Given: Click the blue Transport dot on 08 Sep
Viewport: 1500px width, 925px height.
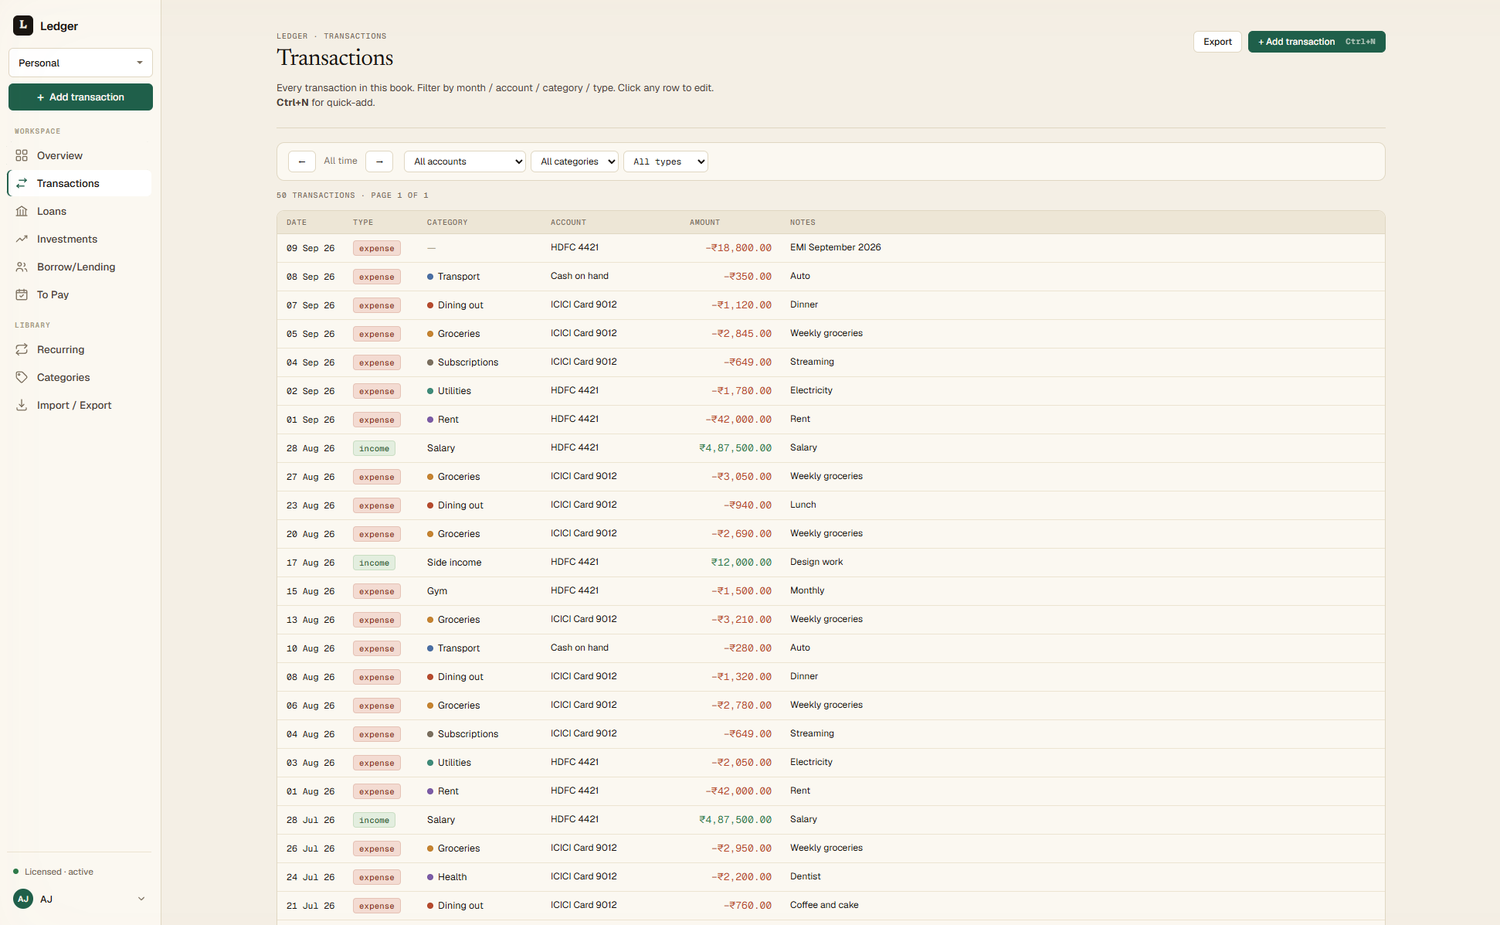Looking at the screenshot, I should (x=430, y=277).
